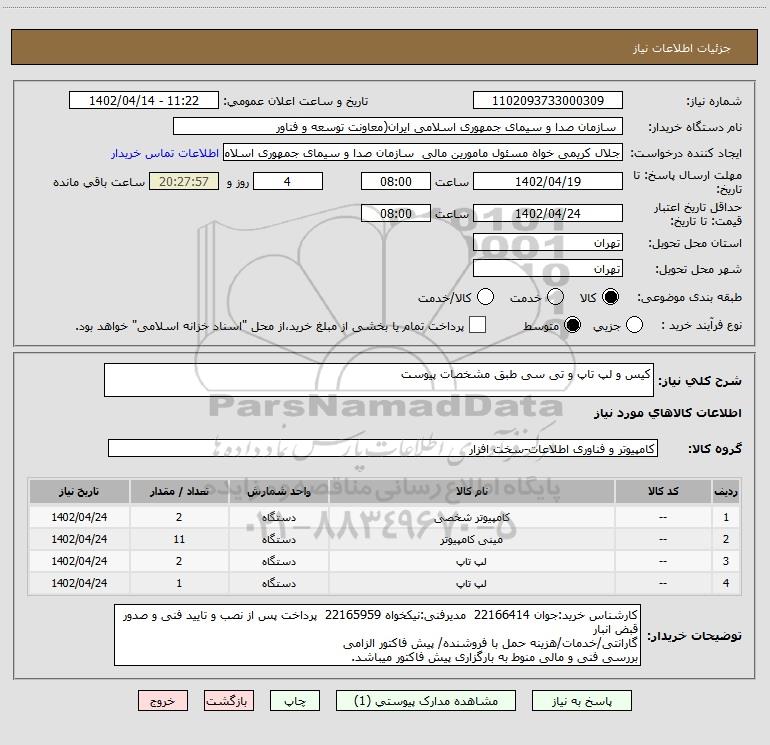Click the جزئیات اطلاعات نیاز header title

click(x=682, y=48)
